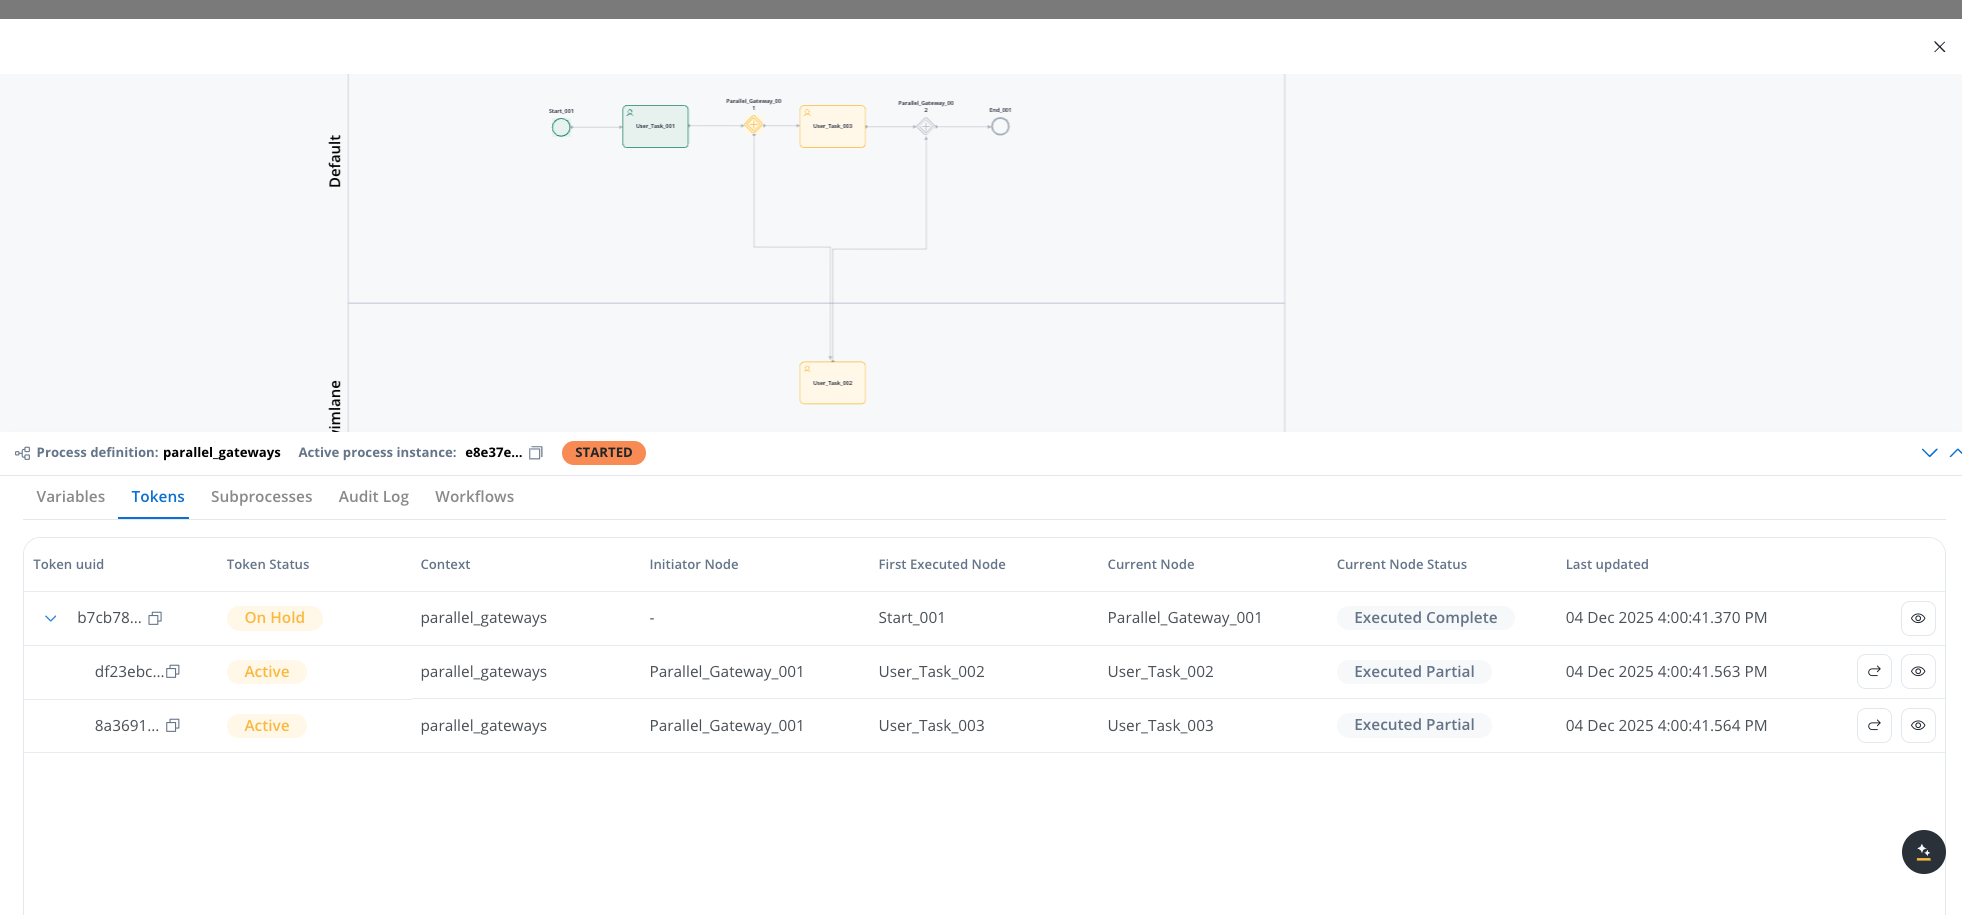The height and width of the screenshot is (915, 1962).
Task: Click the process definition hierarchy icon
Action: coord(22,453)
